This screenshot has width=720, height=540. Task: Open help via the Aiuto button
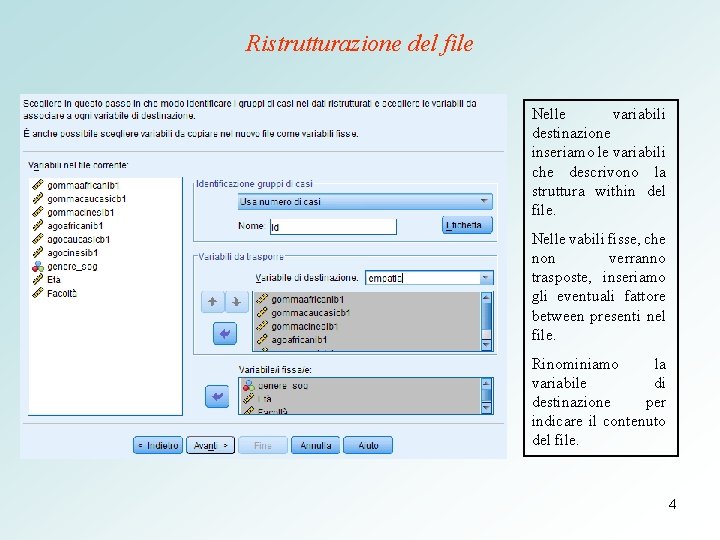368,445
